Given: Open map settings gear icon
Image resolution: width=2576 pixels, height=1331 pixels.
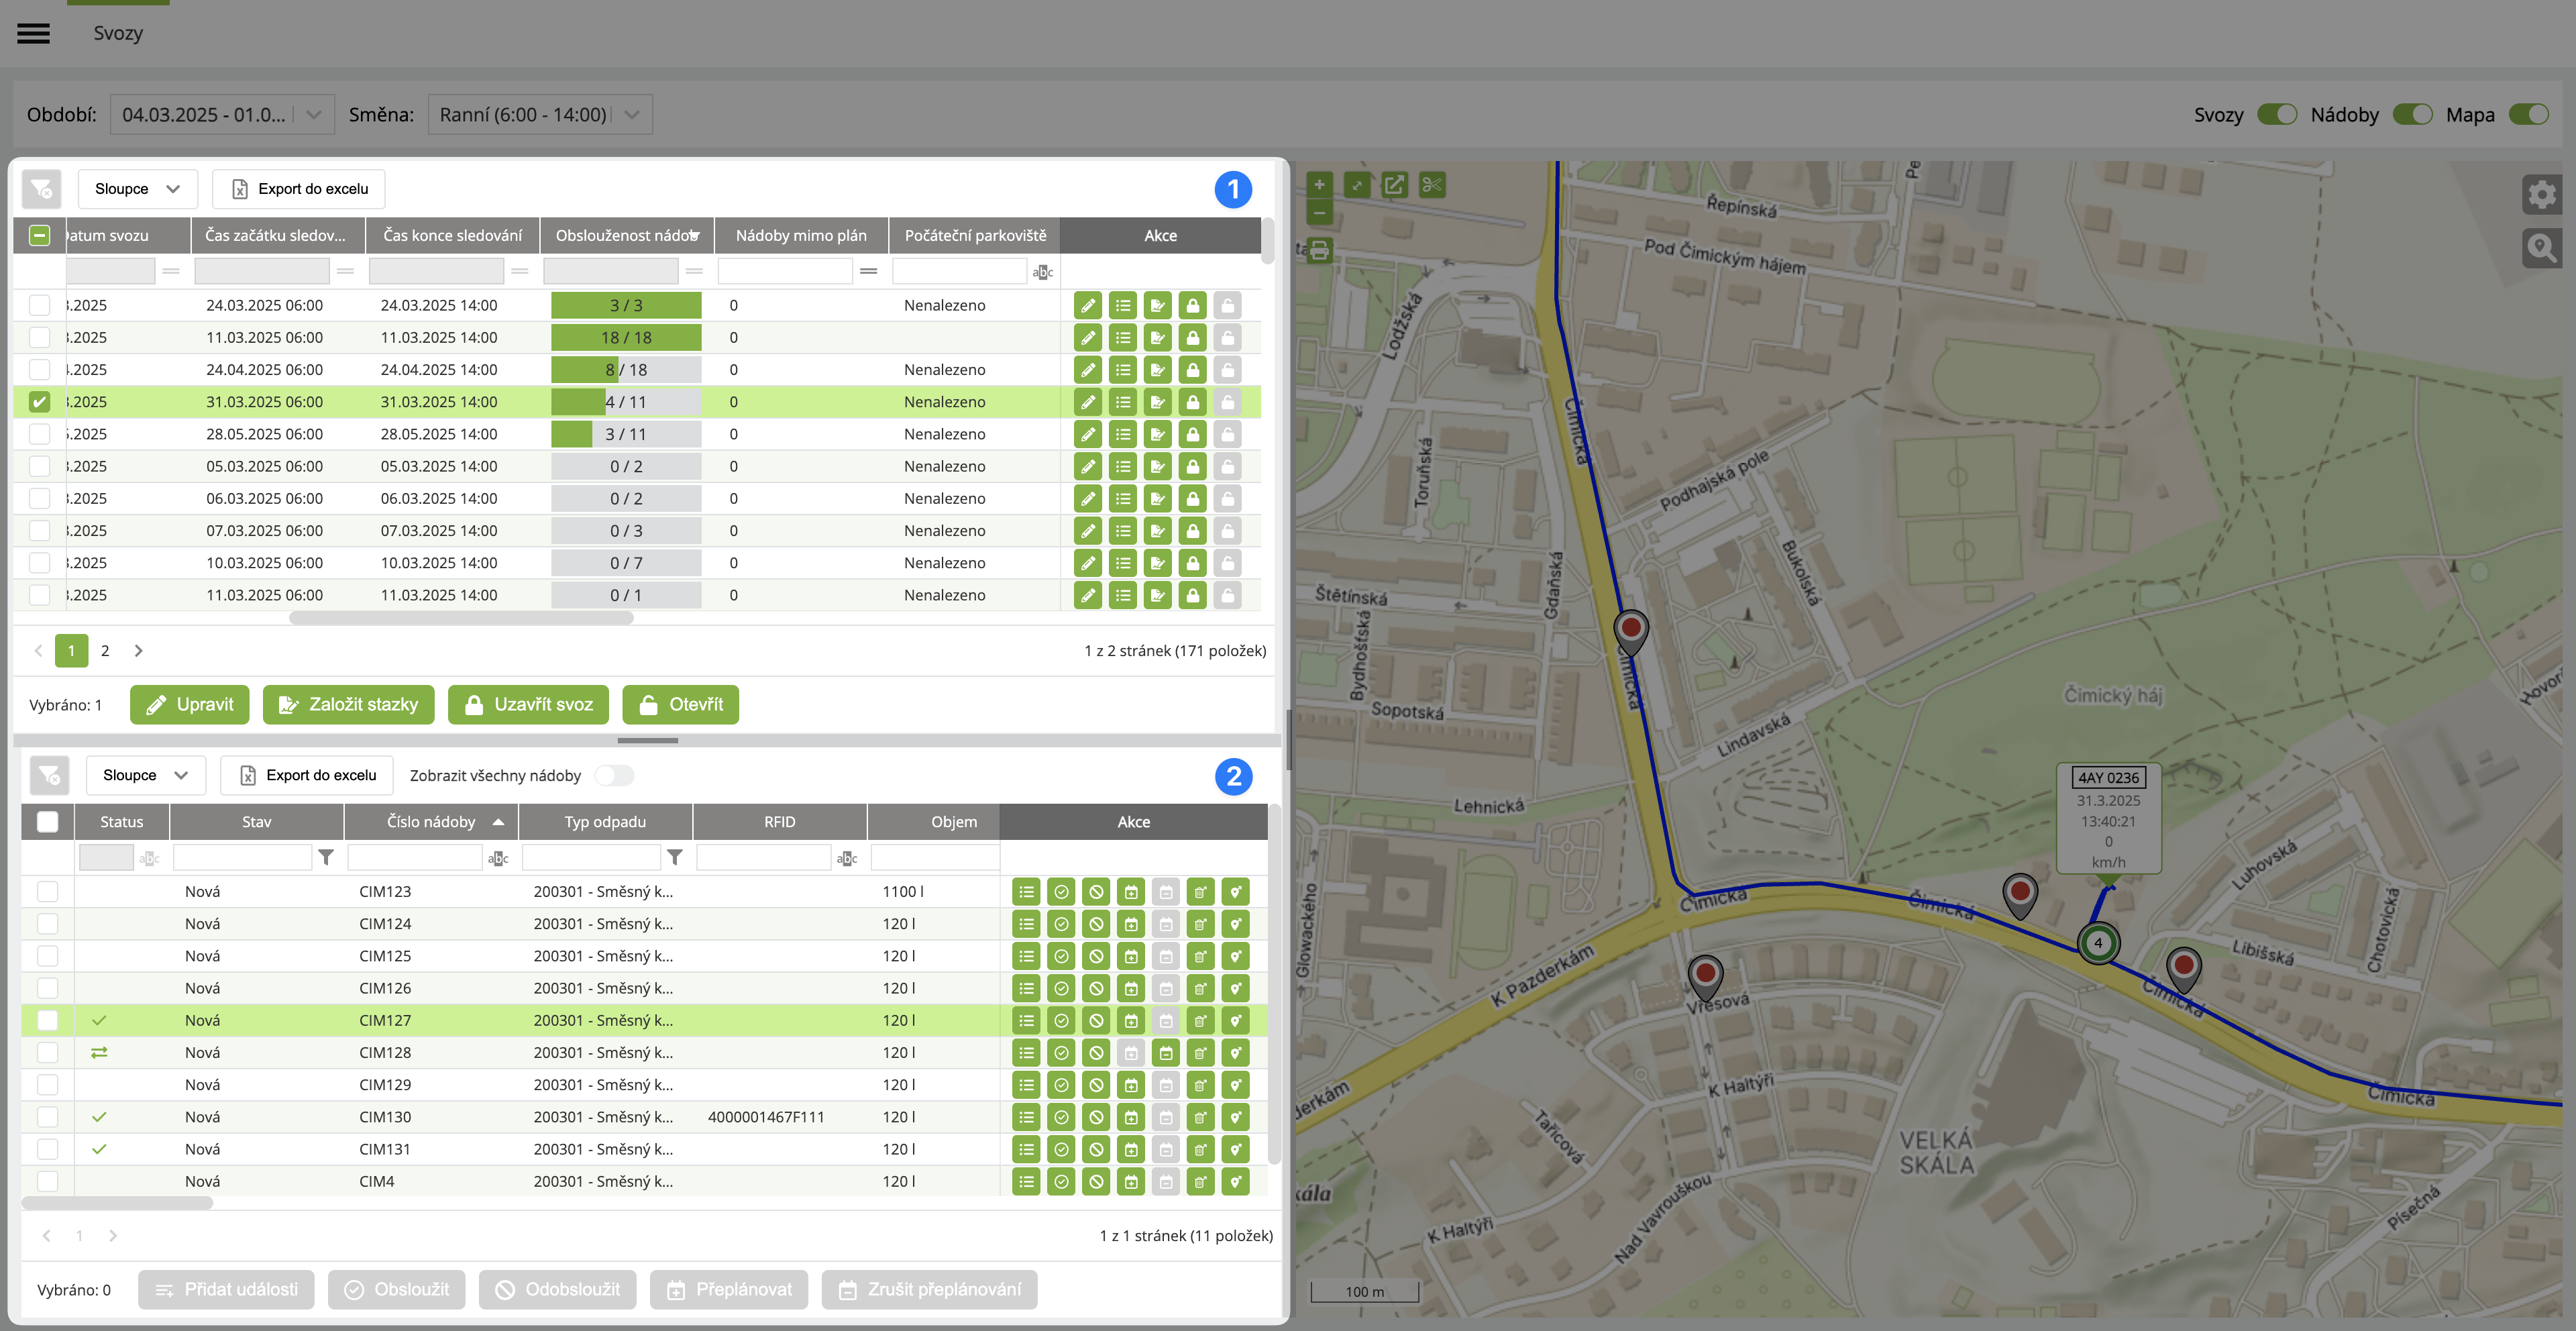Looking at the screenshot, I should tap(2541, 194).
